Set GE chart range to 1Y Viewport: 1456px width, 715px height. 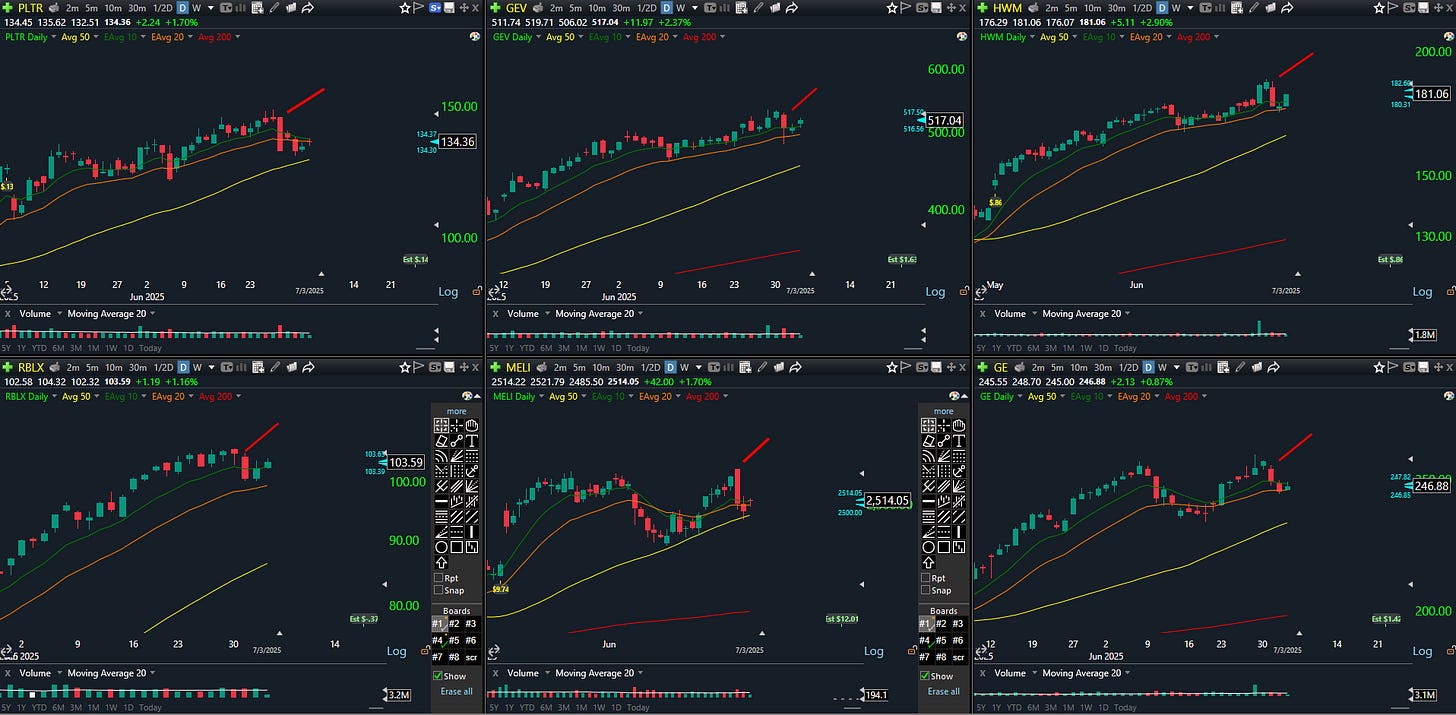coord(997,708)
